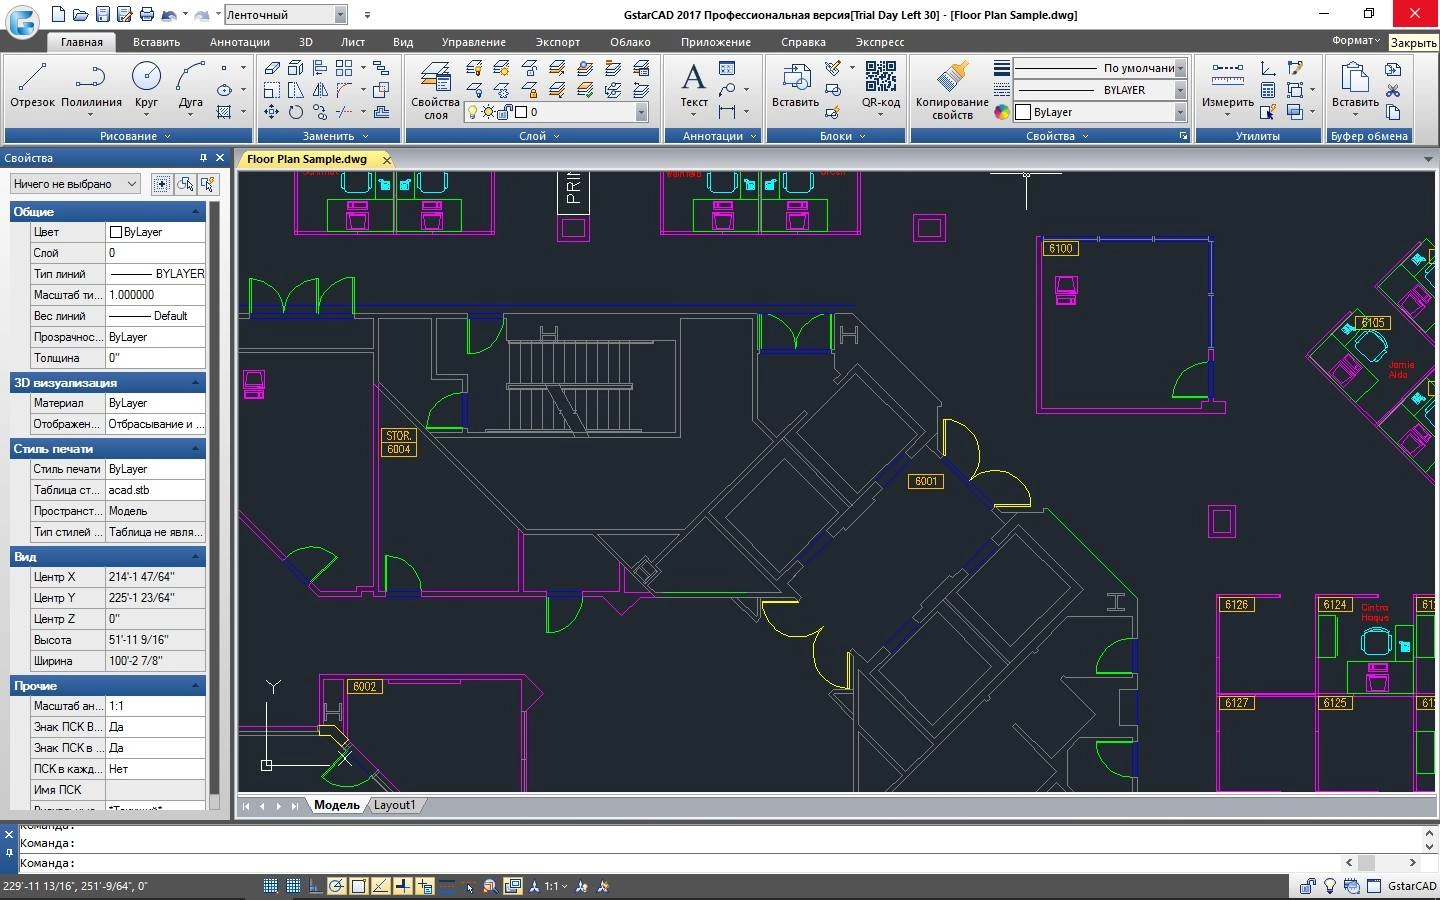Image resolution: width=1440 pixels, height=900 pixels.
Task: Select the rotate tool in Заменить
Action: tap(295, 112)
